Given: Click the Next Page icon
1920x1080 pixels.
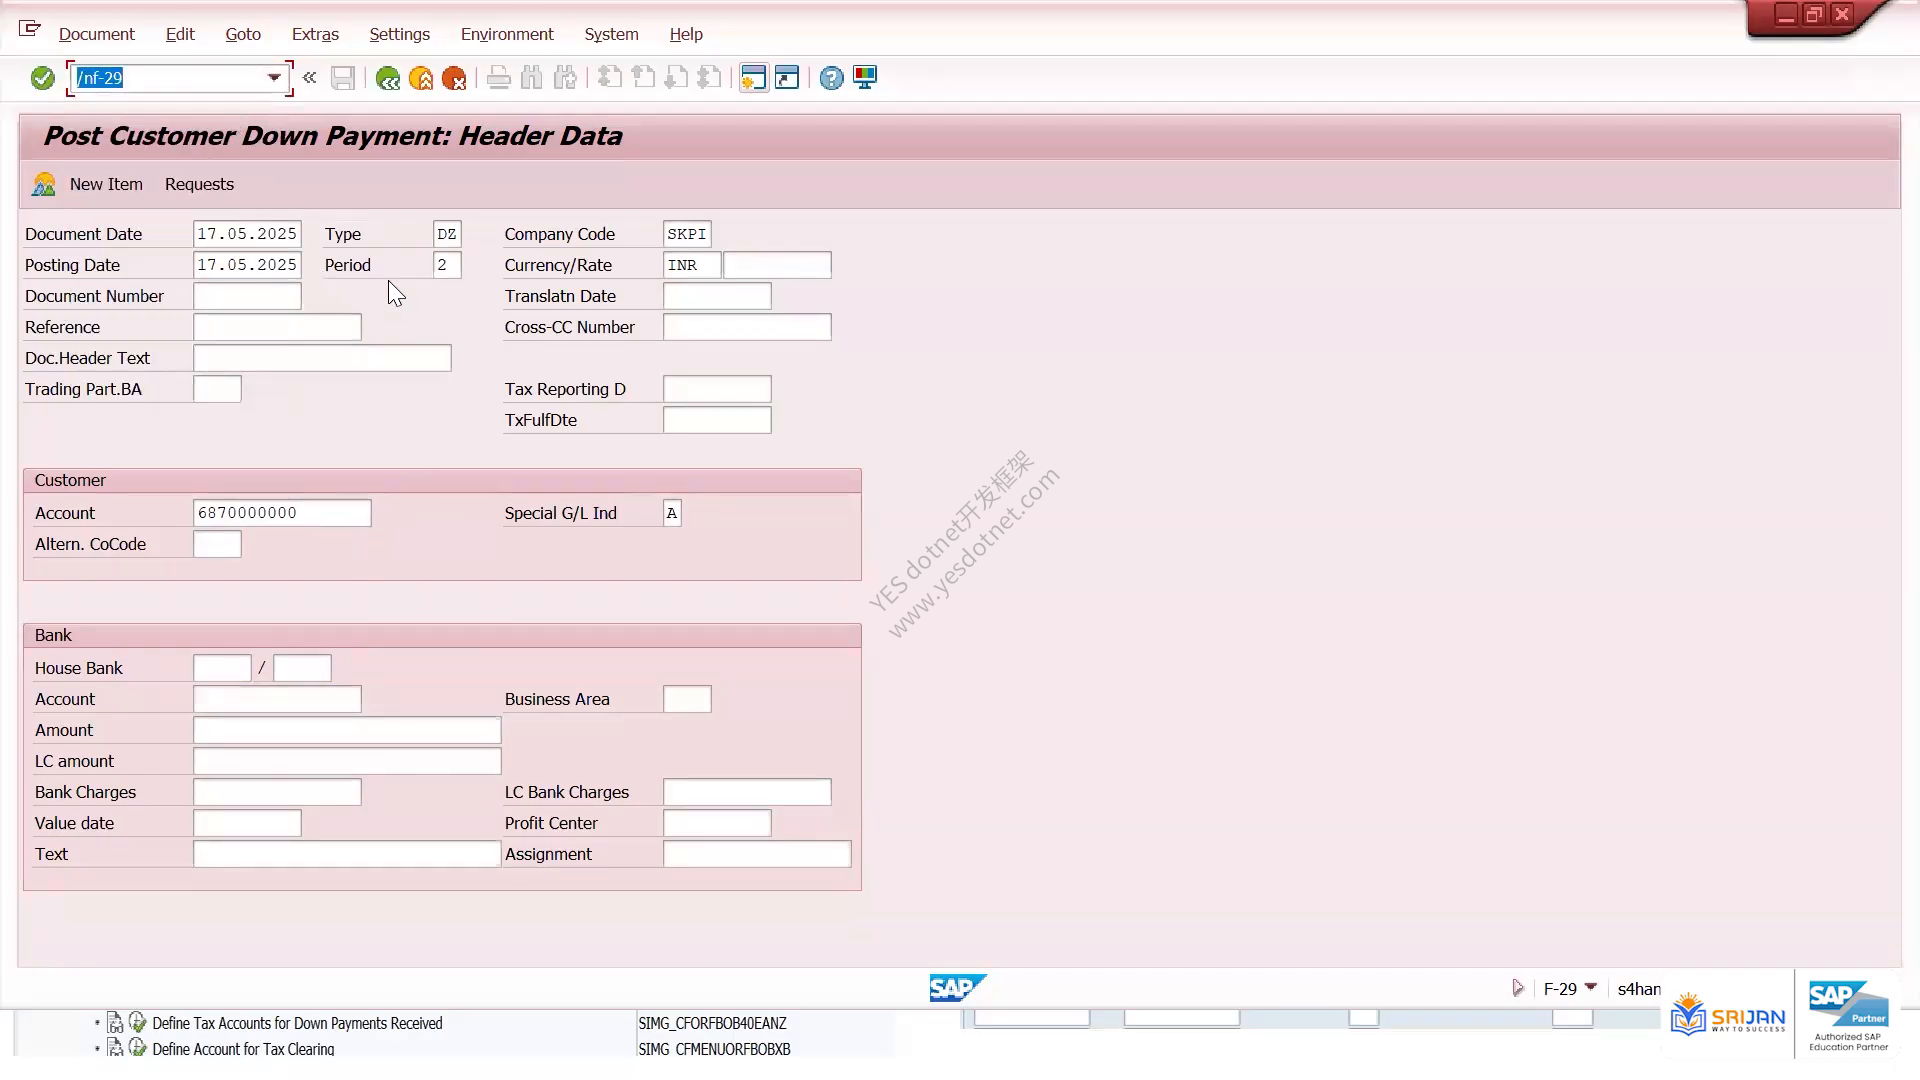Looking at the screenshot, I should (676, 78).
